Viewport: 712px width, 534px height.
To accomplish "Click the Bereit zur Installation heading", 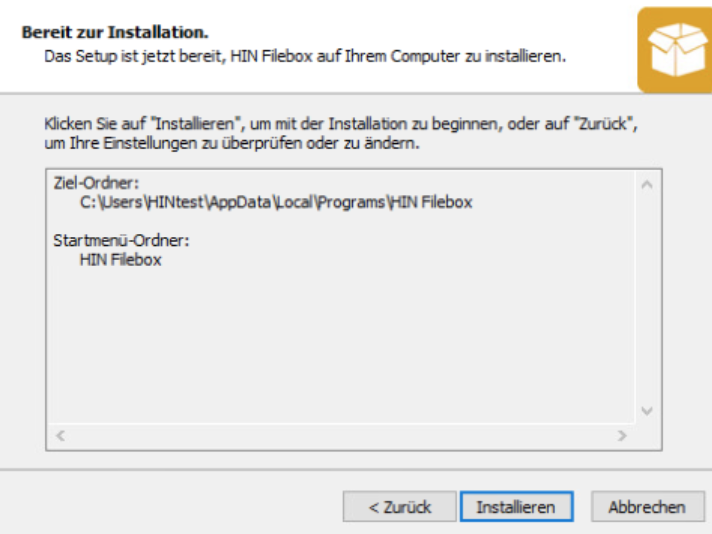I will pyautogui.click(x=115, y=32).
